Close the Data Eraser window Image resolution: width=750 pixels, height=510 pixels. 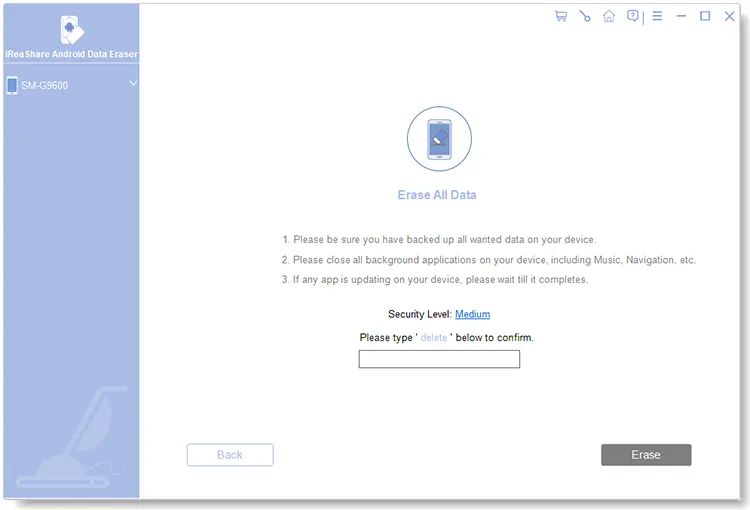click(x=729, y=16)
